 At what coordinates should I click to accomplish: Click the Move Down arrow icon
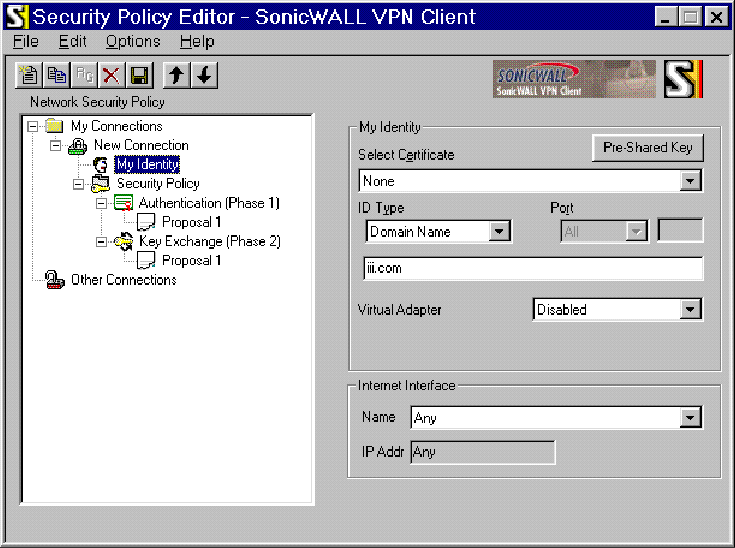tap(204, 75)
